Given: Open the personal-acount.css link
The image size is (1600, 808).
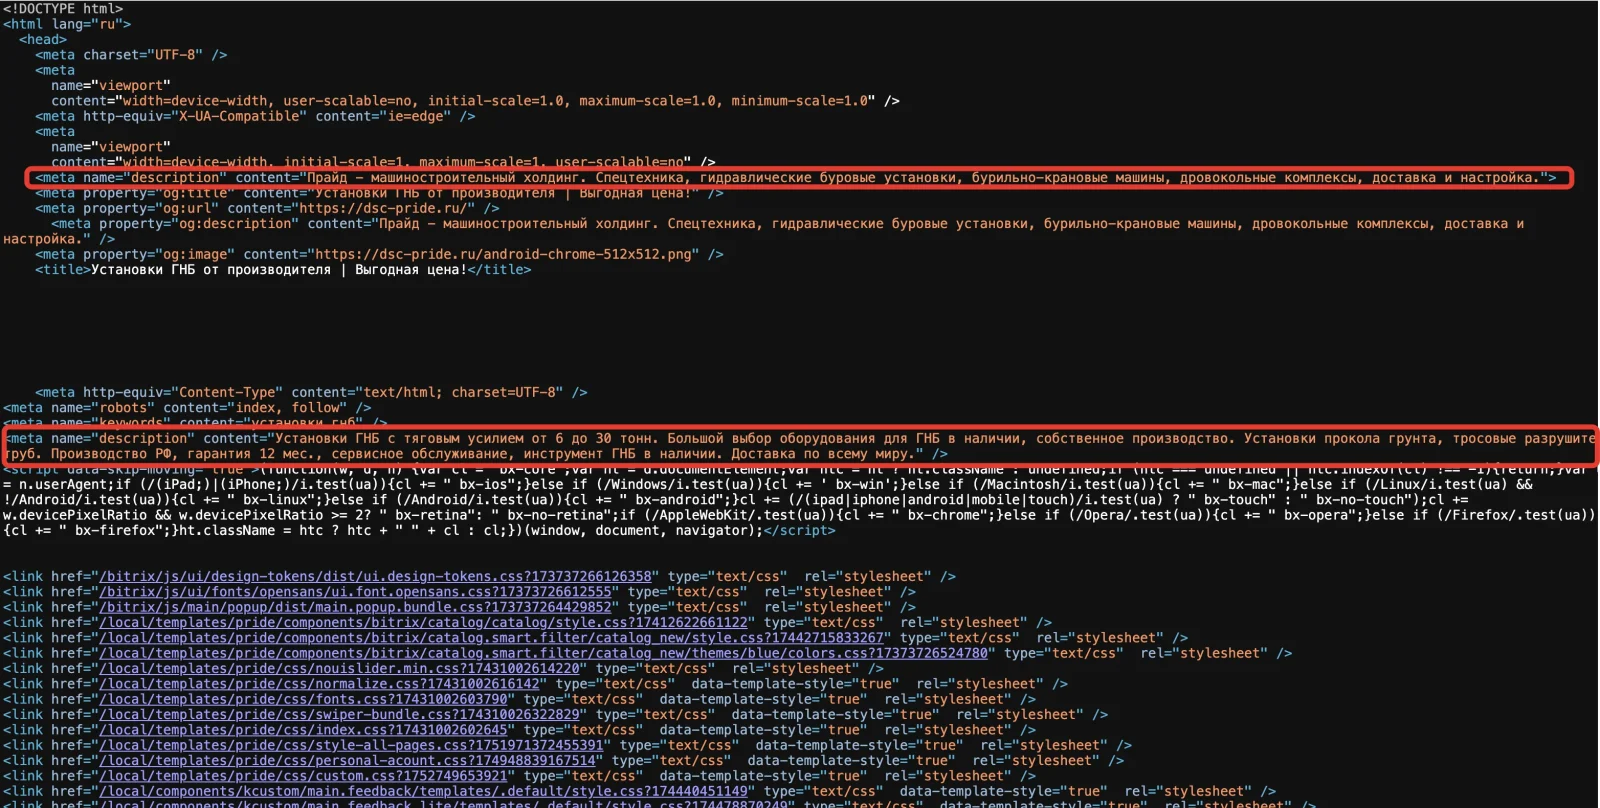Looking at the screenshot, I should [347, 761].
